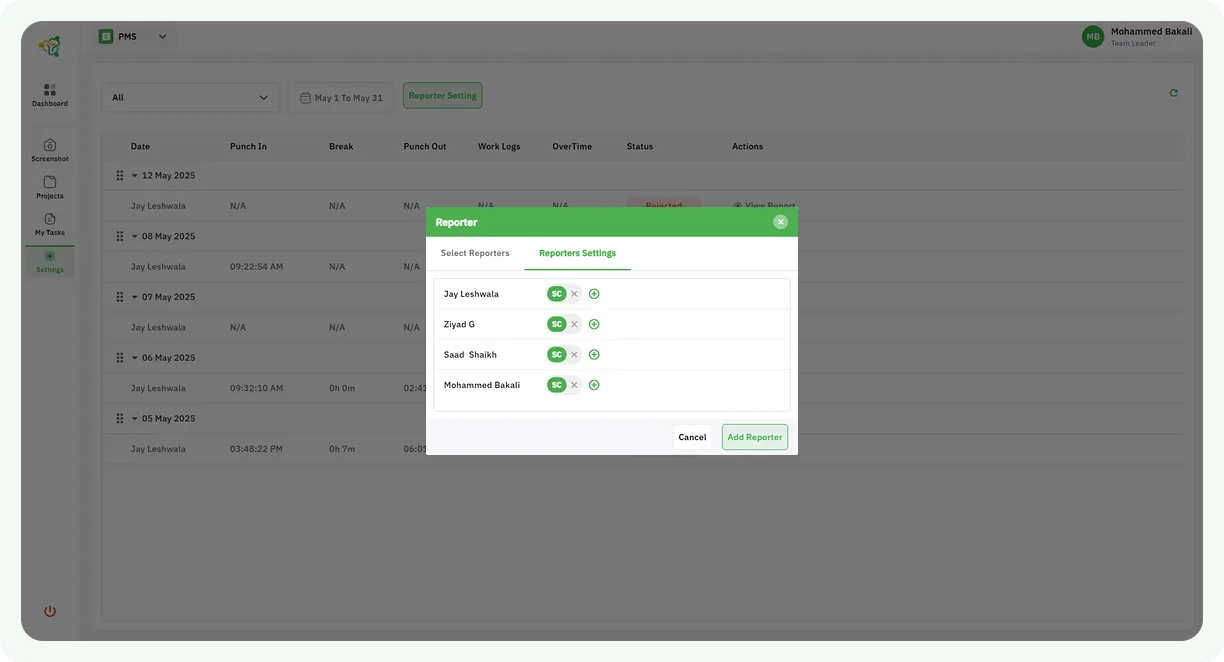This screenshot has width=1224, height=662.
Task: Close the Reporter dialog with the X
Action: click(x=780, y=222)
